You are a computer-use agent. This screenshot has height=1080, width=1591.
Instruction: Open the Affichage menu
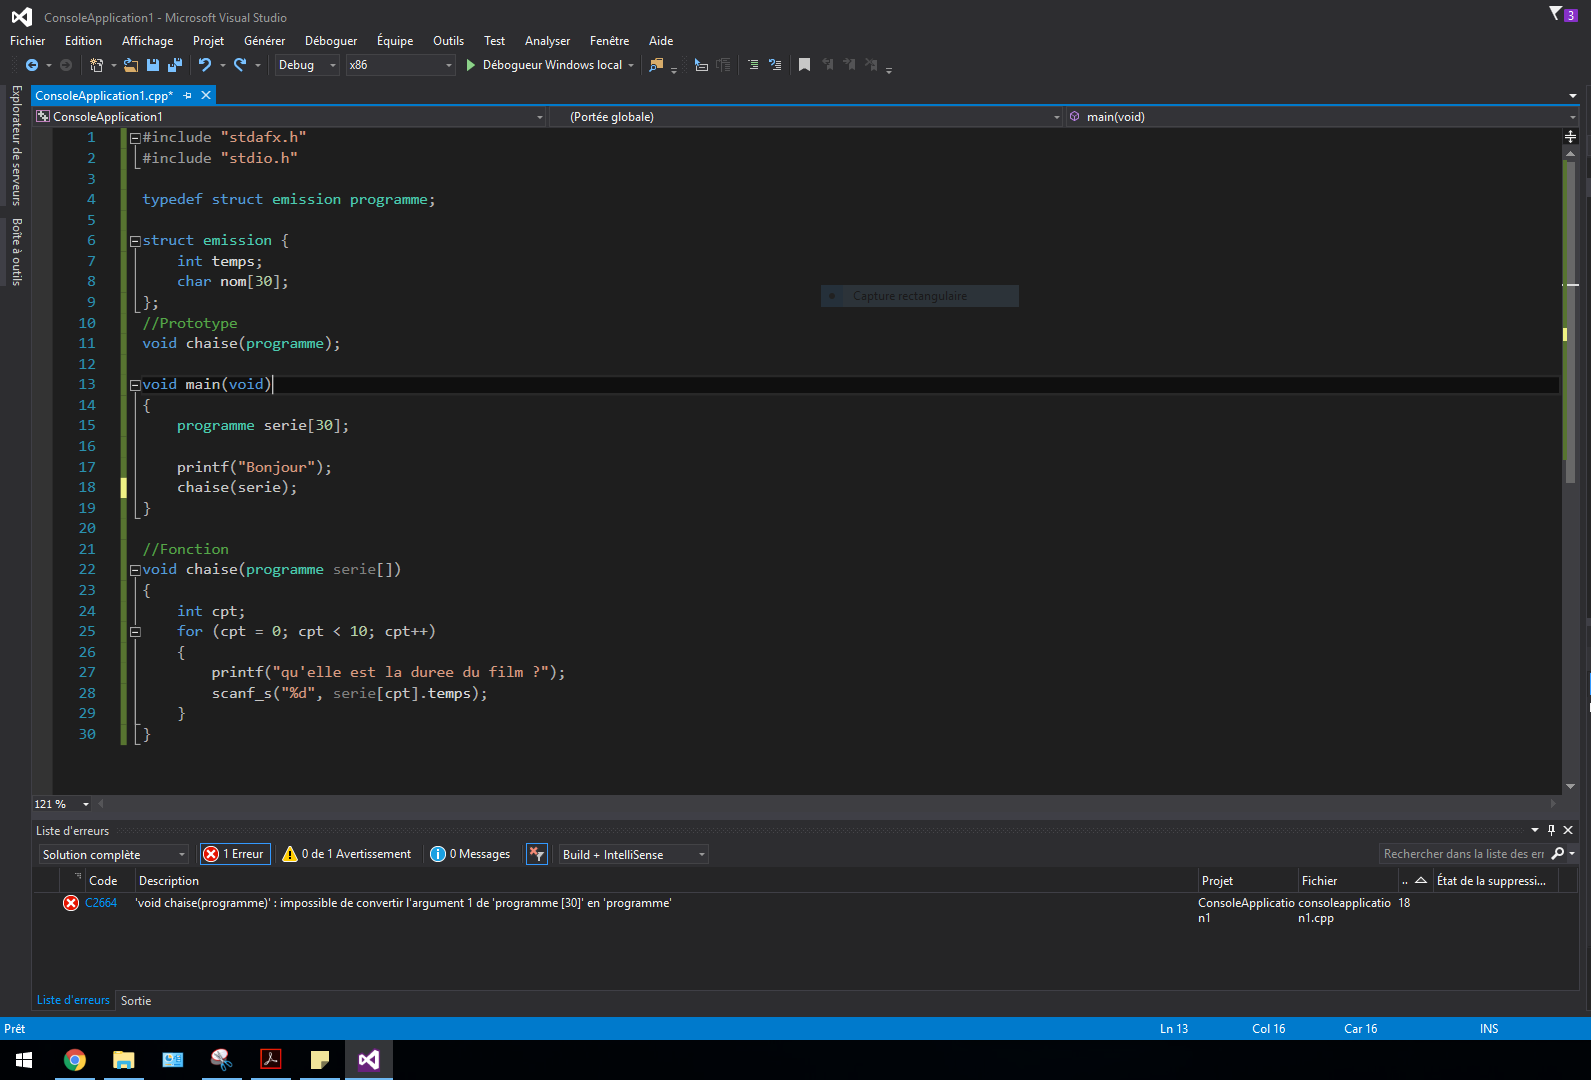point(147,41)
